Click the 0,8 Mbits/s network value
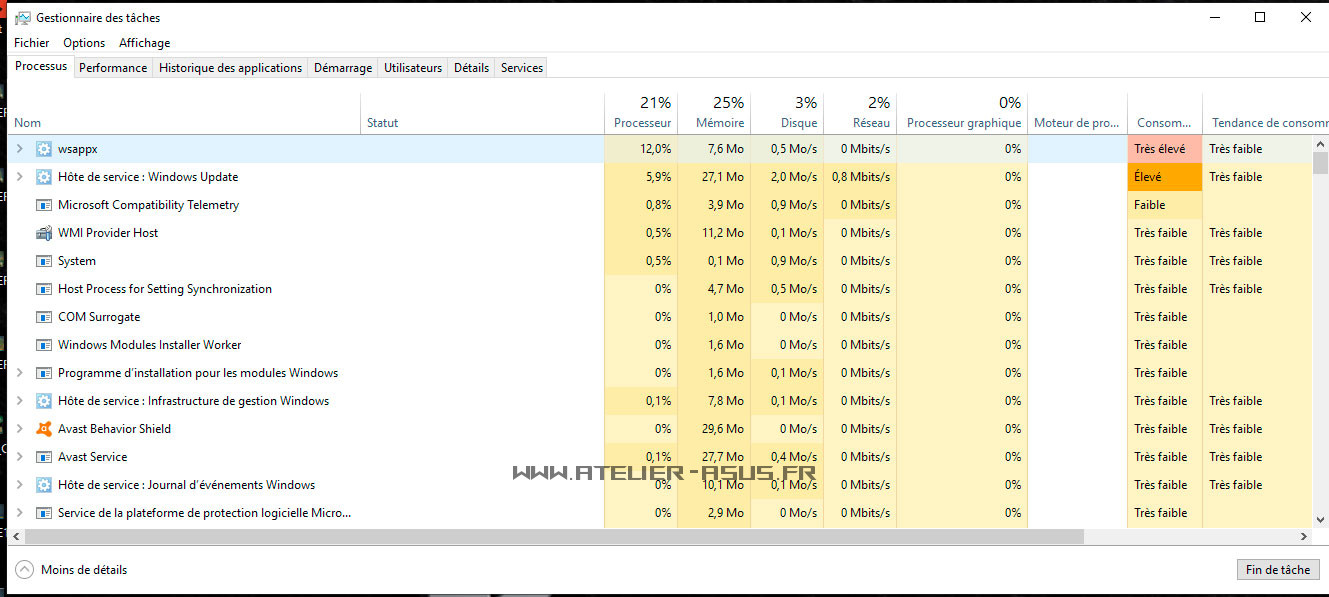 point(861,177)
